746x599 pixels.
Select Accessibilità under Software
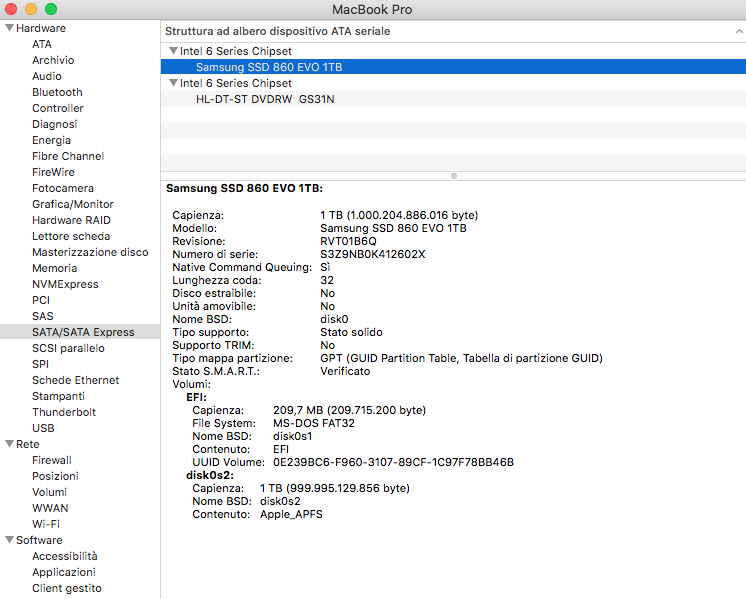[x=65, y=556]
